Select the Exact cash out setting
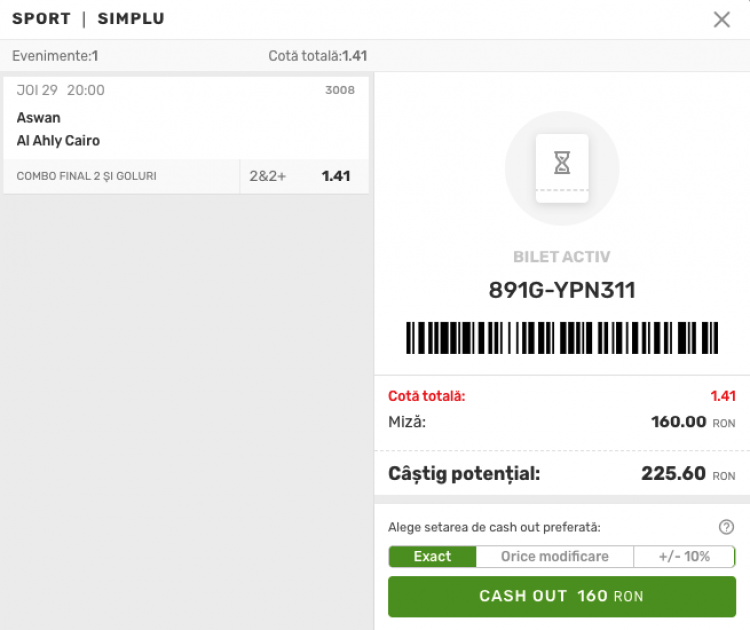 432,556
